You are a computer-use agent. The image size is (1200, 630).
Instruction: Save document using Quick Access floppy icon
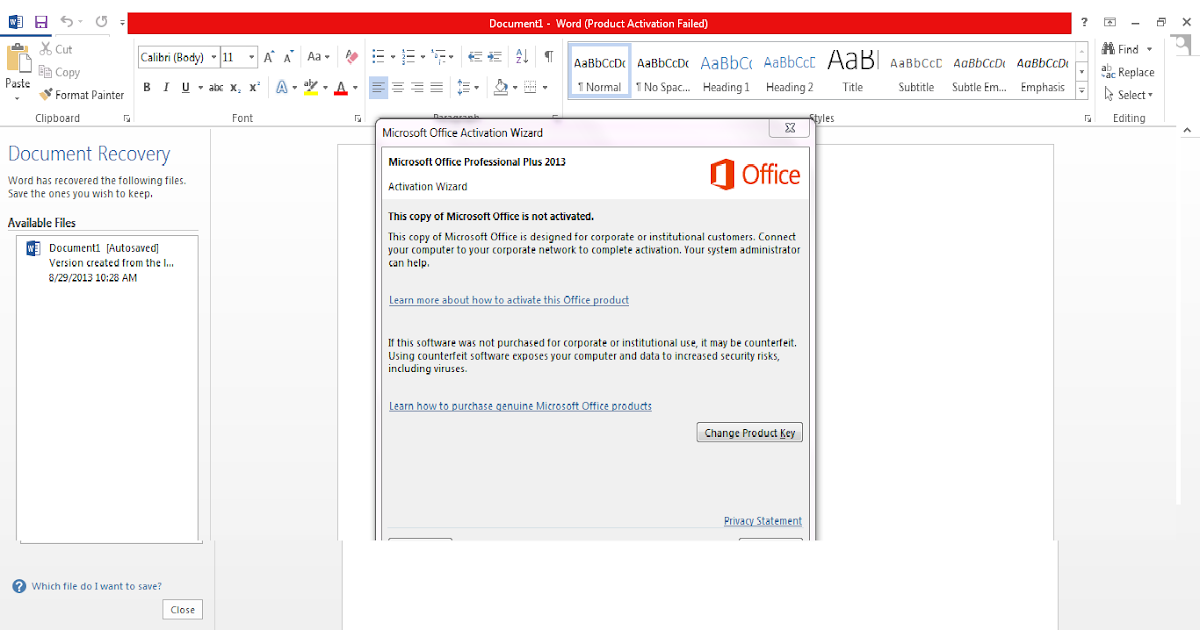click(41, 22)
